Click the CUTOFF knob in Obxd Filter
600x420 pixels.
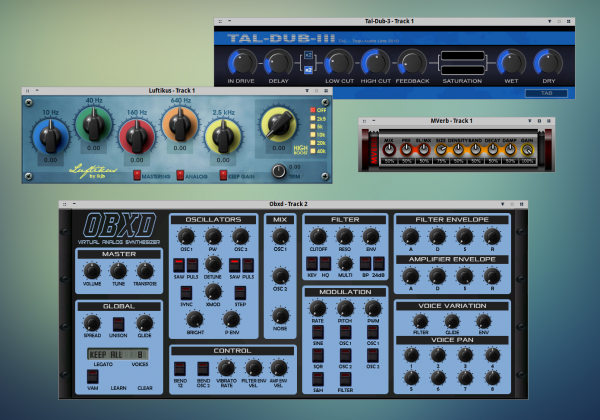pyautogui.click(x=318, y=236)
